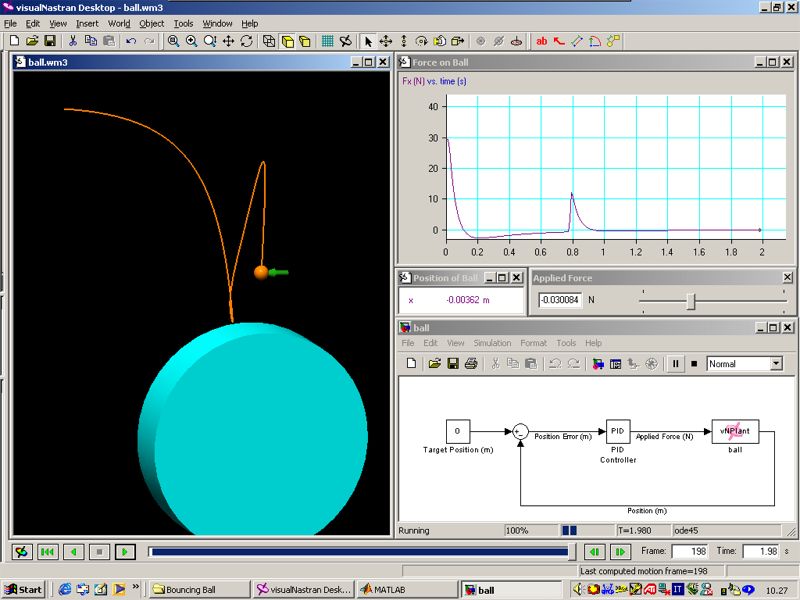Image resolution: width=800 pixels, height=600 pixels.
Task: Select the angle dimension tool
Action: coord(595,41)
